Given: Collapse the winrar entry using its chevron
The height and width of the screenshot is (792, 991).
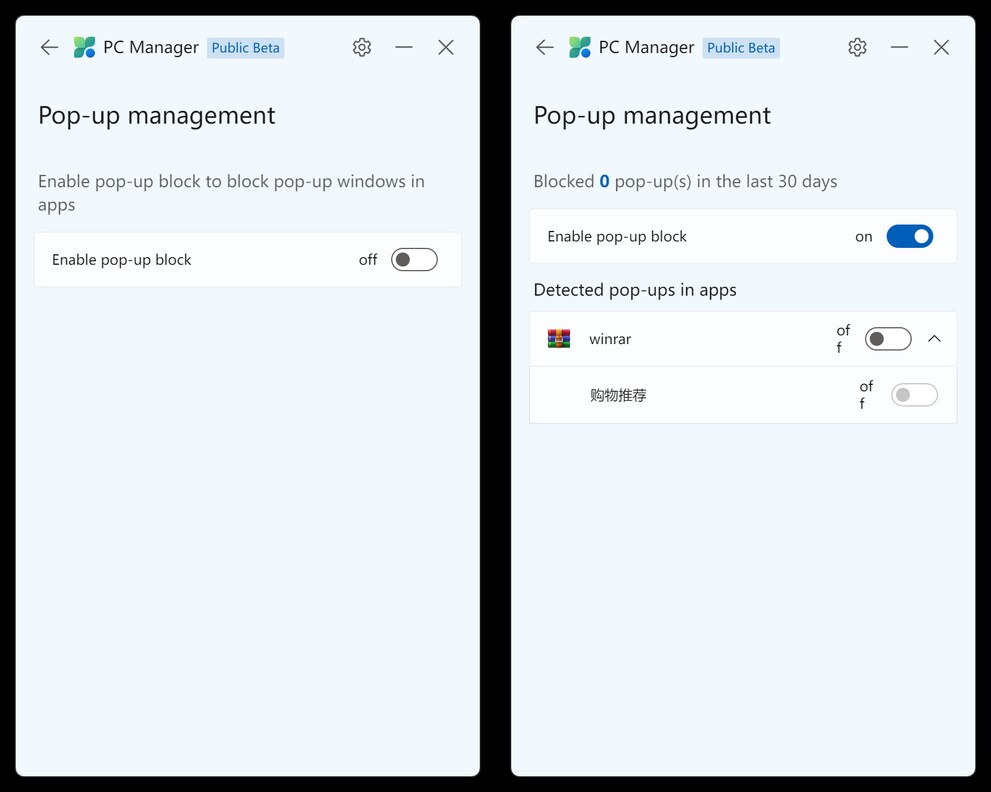Looking at the screenshot, I should click(934, 339).
